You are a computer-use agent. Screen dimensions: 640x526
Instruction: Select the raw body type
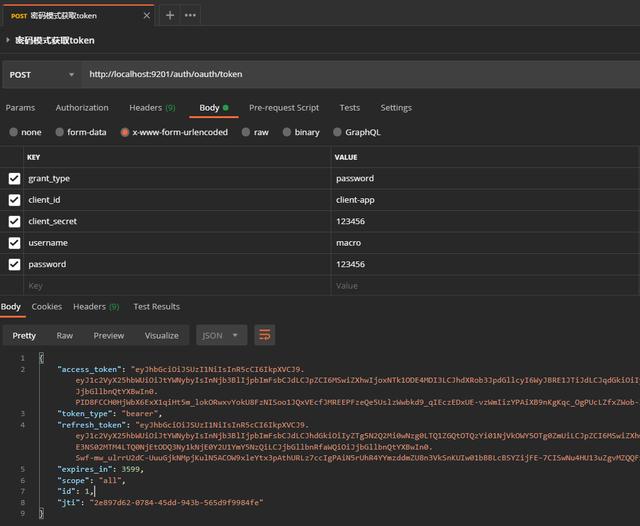(254, 132)
